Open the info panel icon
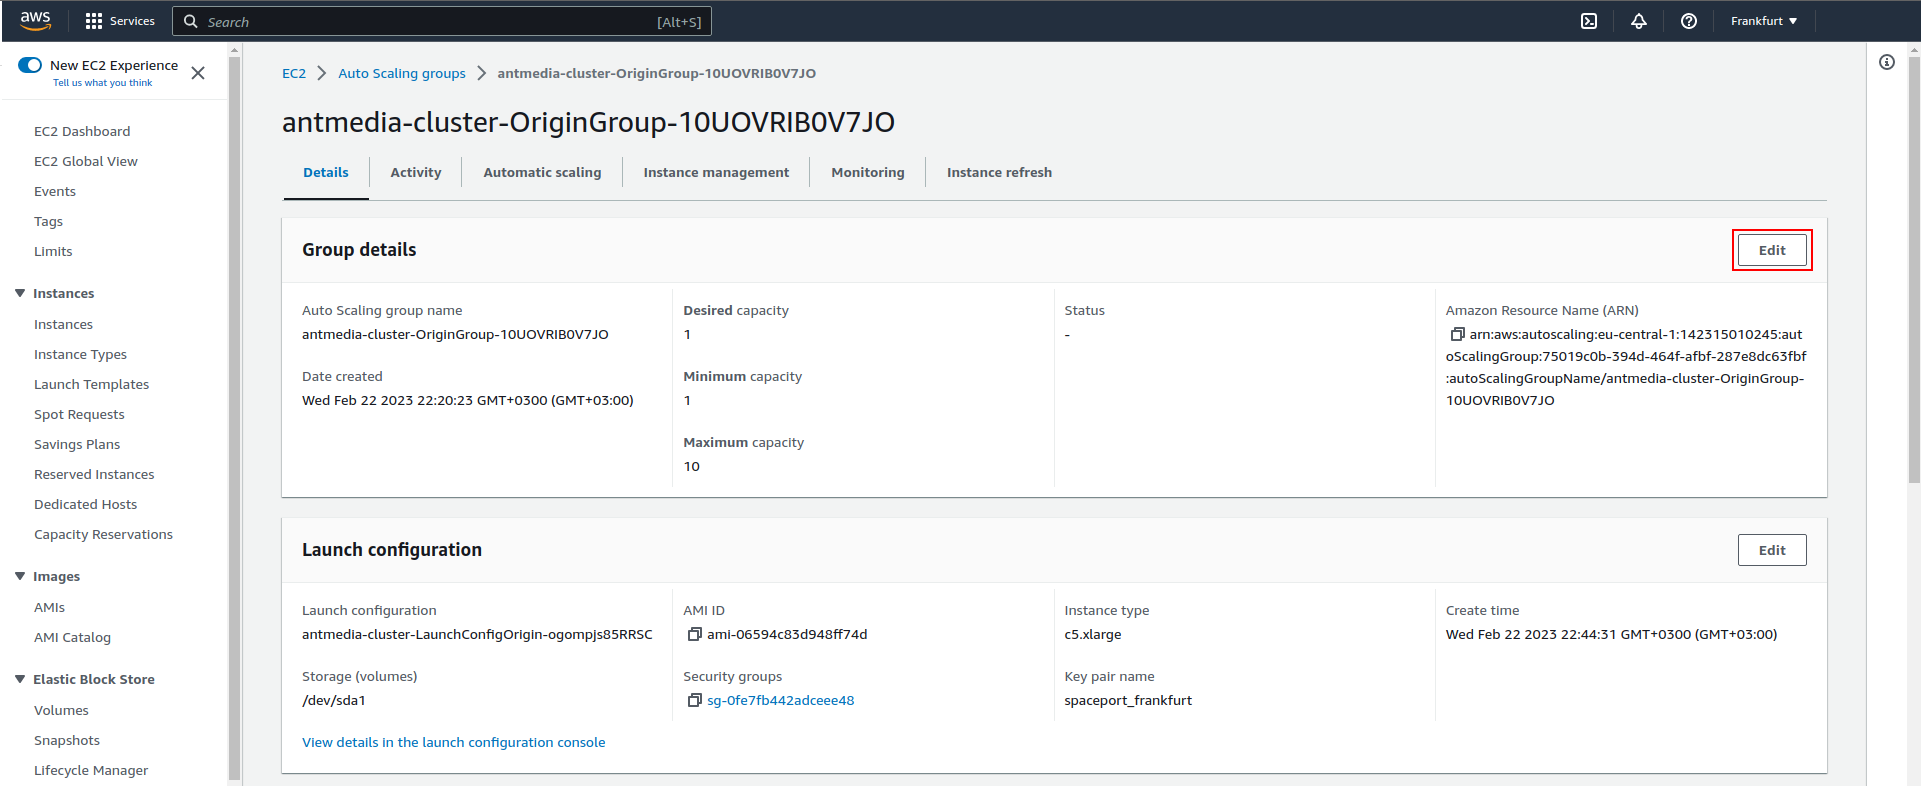This screenshot has height=786, width=1921. coord(1887,62)
